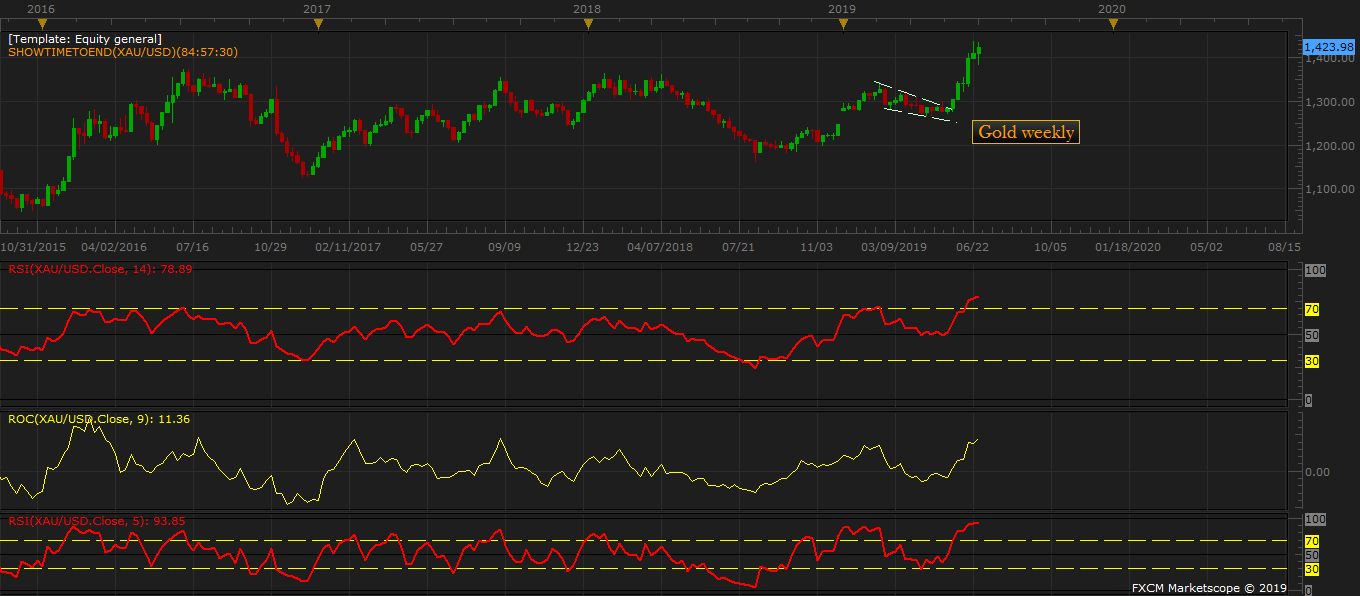Click the 30 level tag in RSI 14 pane
1360x596 pixels.
click(x=1312, y=361)
